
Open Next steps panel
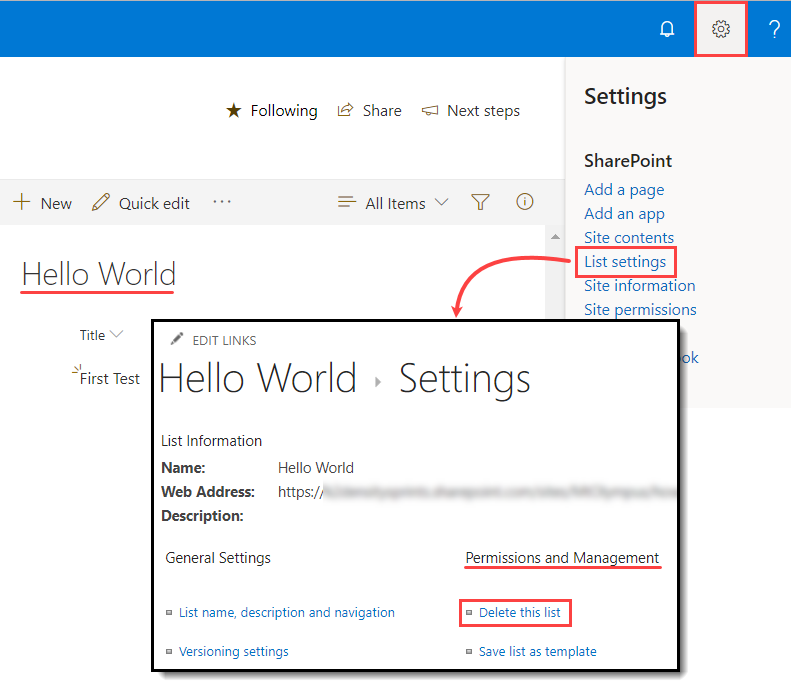(471, 111)
